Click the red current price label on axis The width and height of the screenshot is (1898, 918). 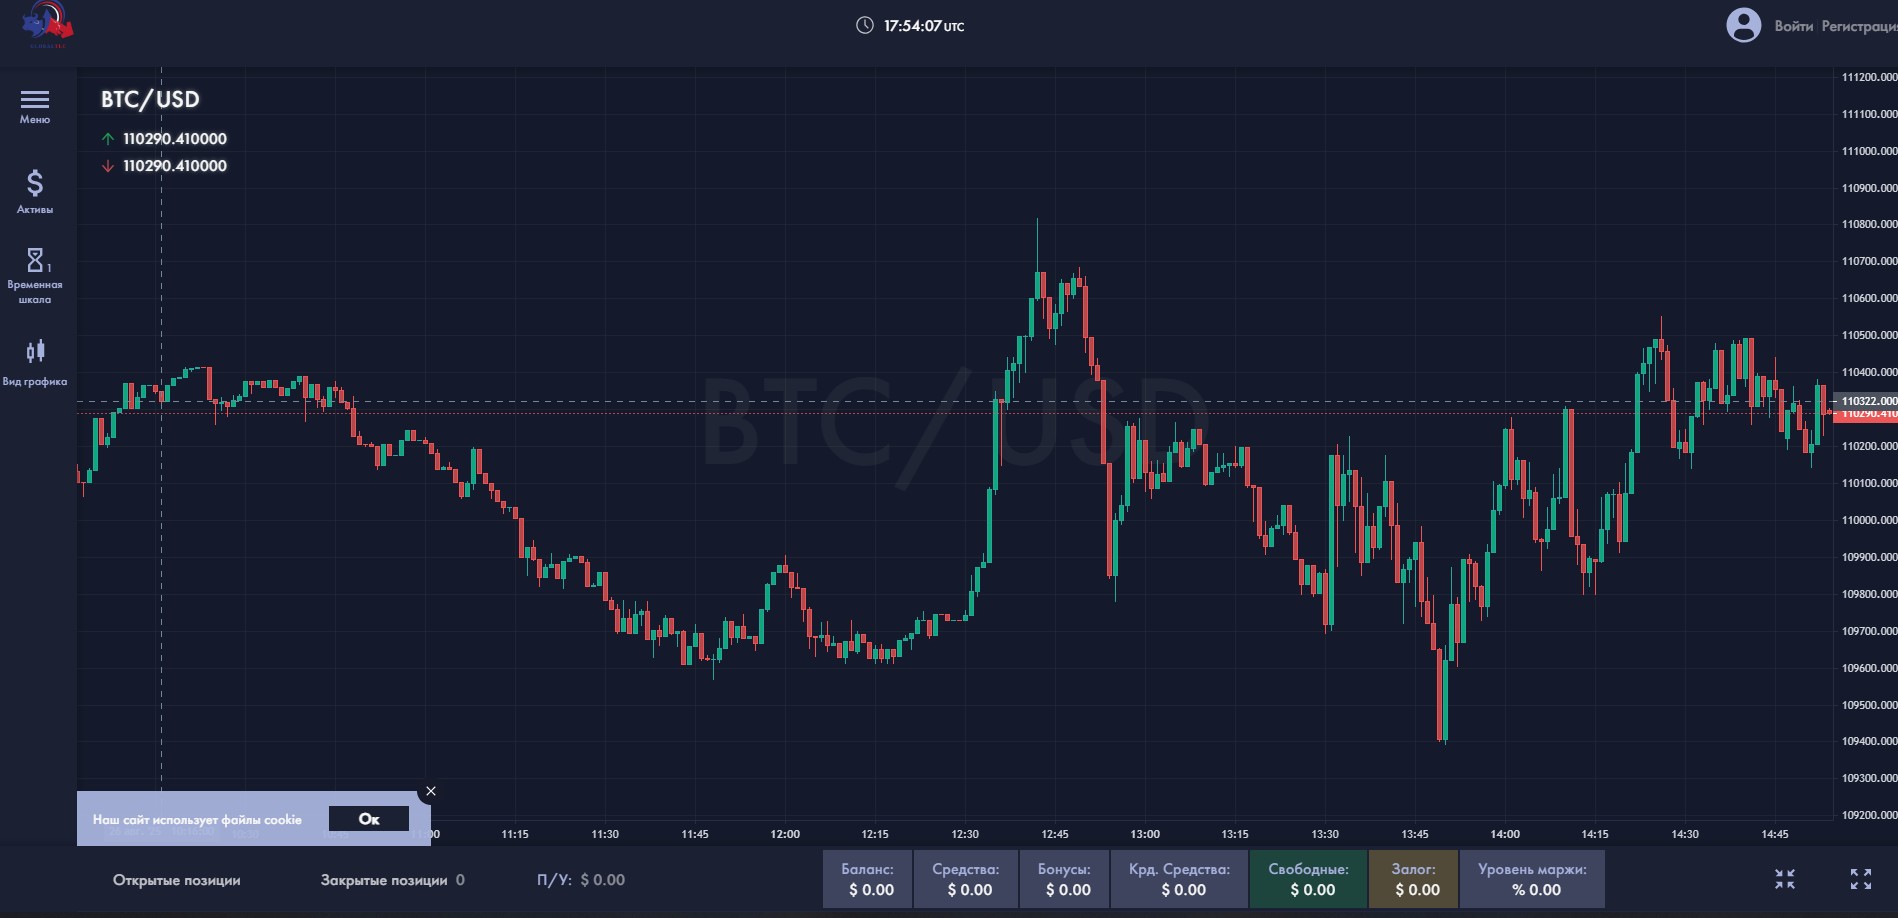point(1866,414)
